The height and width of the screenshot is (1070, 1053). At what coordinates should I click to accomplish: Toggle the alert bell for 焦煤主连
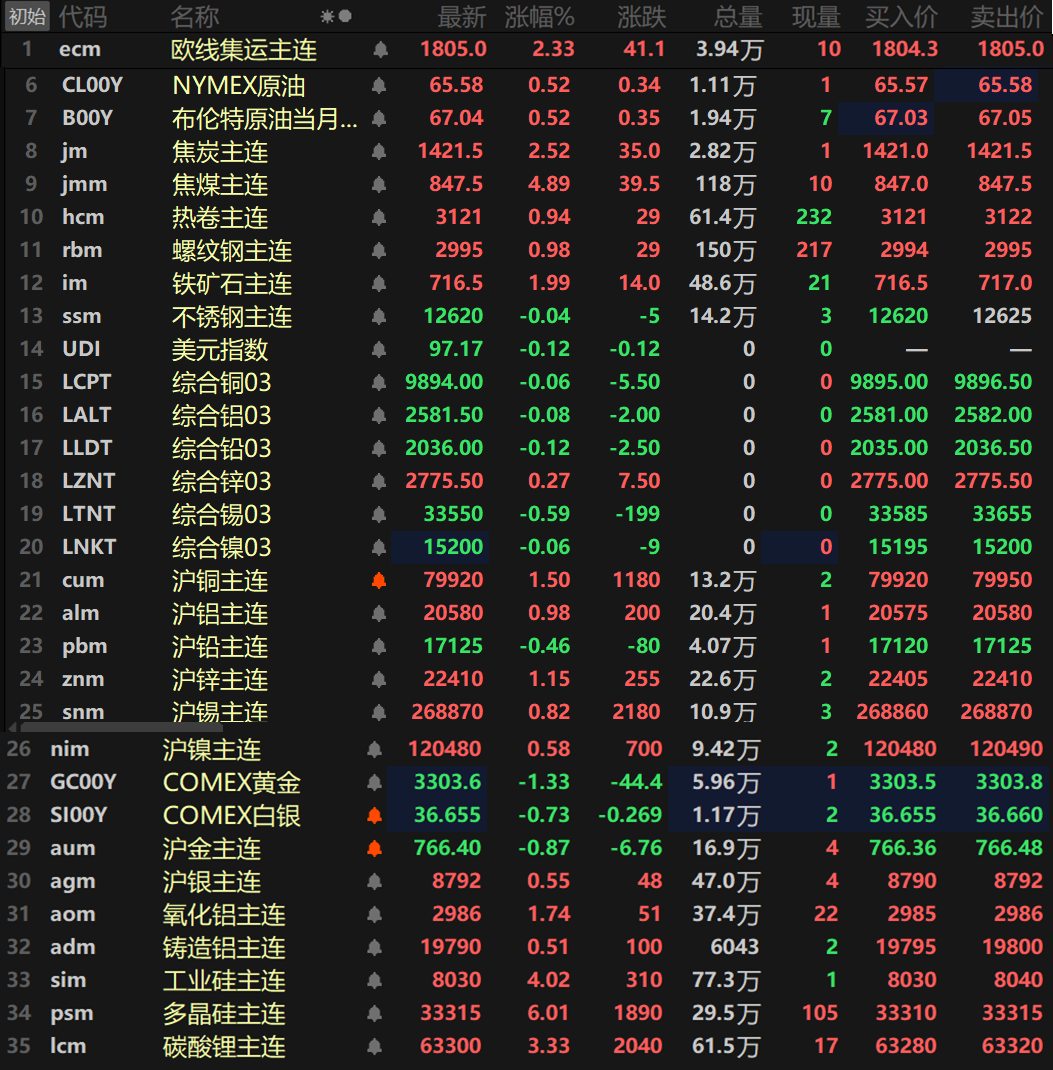tap(379, 184)
